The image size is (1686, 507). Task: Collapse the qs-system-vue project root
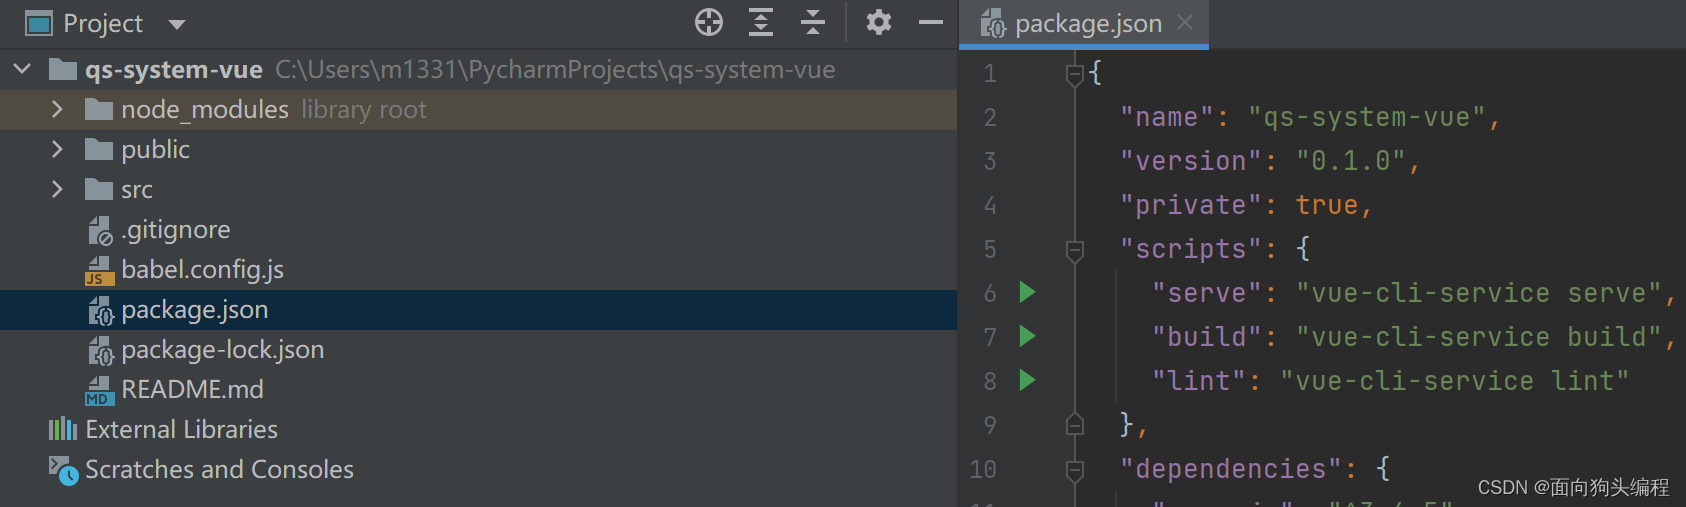(22, 69)
